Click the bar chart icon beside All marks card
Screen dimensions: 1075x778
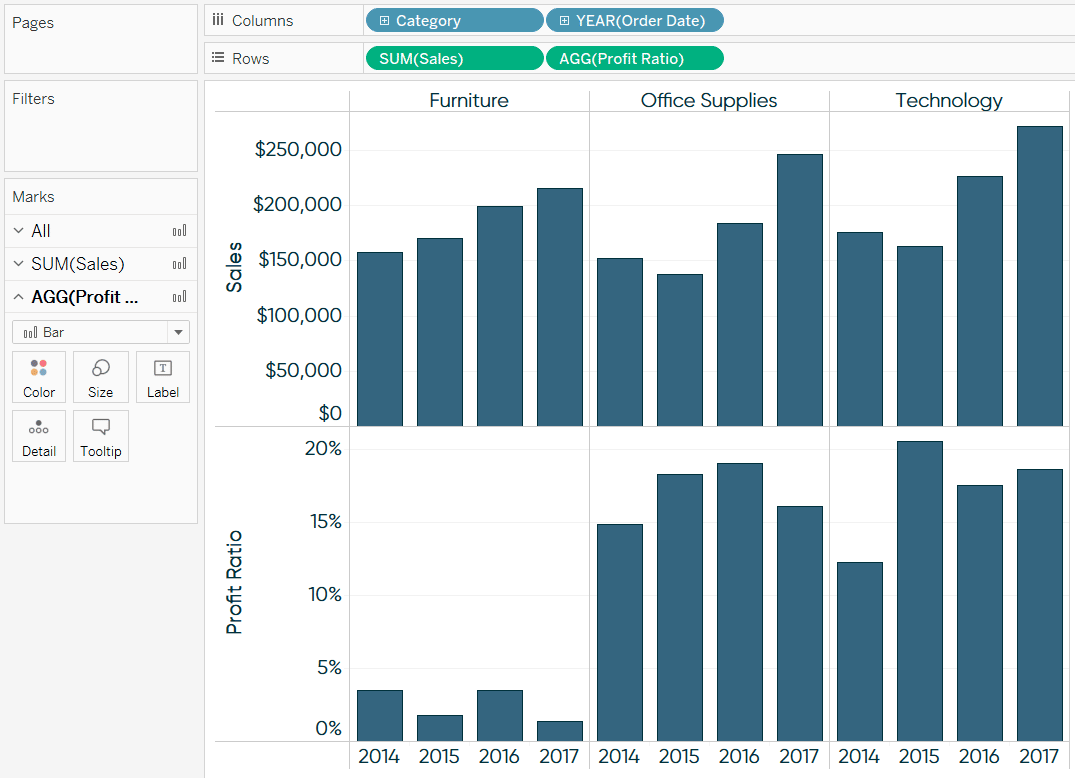(180, 230)
